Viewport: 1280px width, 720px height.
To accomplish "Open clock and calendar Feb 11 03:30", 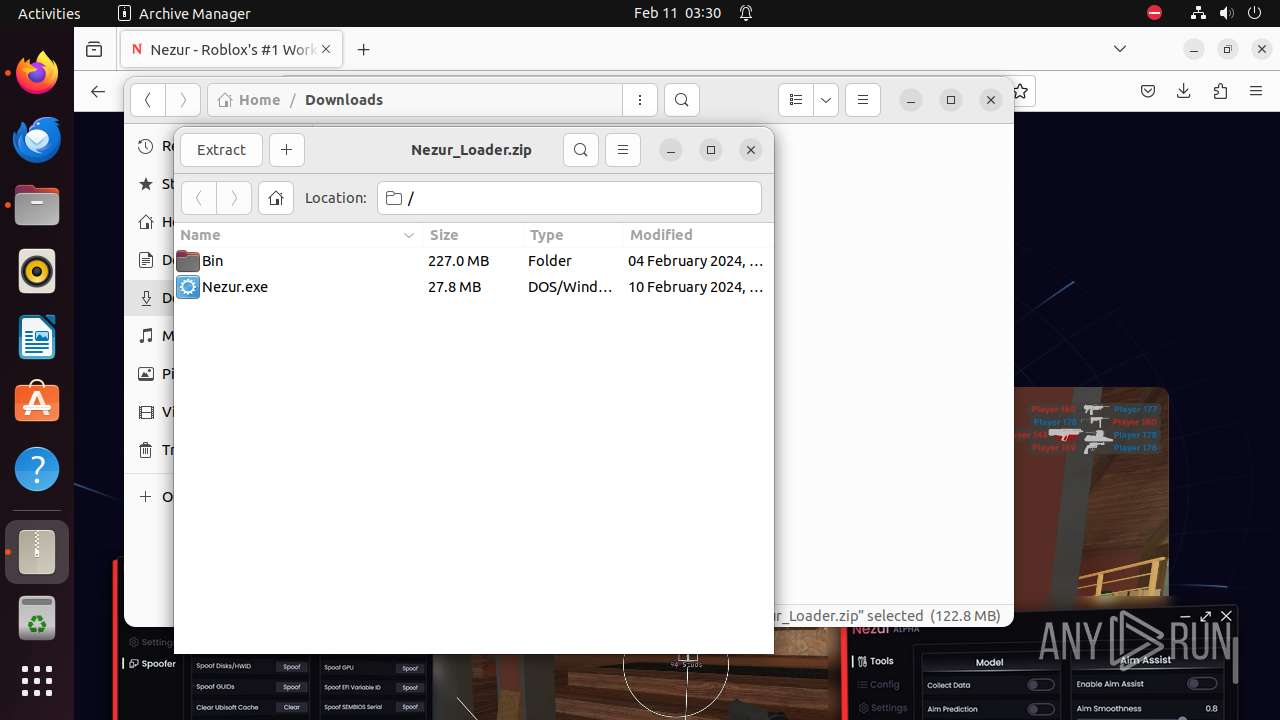I will pyautogui.click(x=677, y=13).
